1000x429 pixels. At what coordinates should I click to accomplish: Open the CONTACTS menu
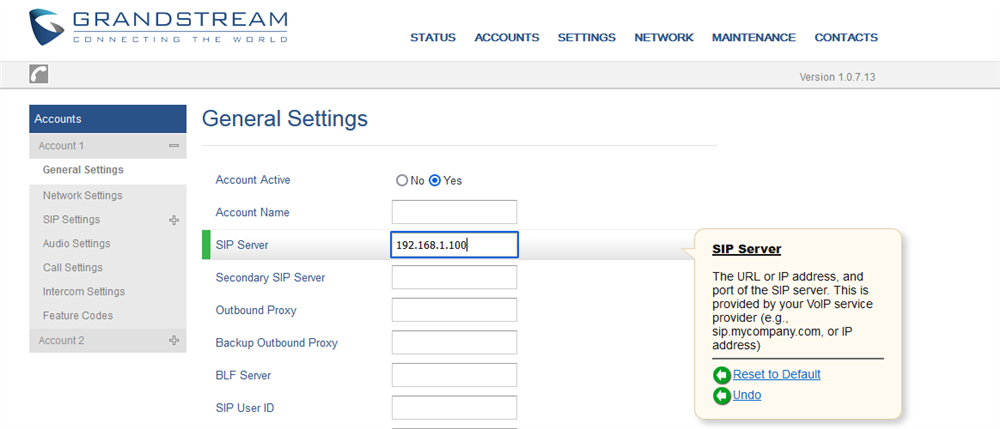pos(845,38)
